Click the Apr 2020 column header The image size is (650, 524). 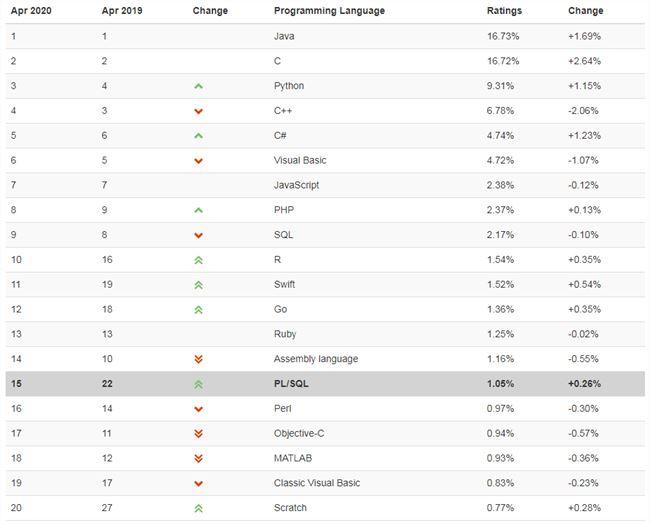pyautogui.click(x=30, y=11)
